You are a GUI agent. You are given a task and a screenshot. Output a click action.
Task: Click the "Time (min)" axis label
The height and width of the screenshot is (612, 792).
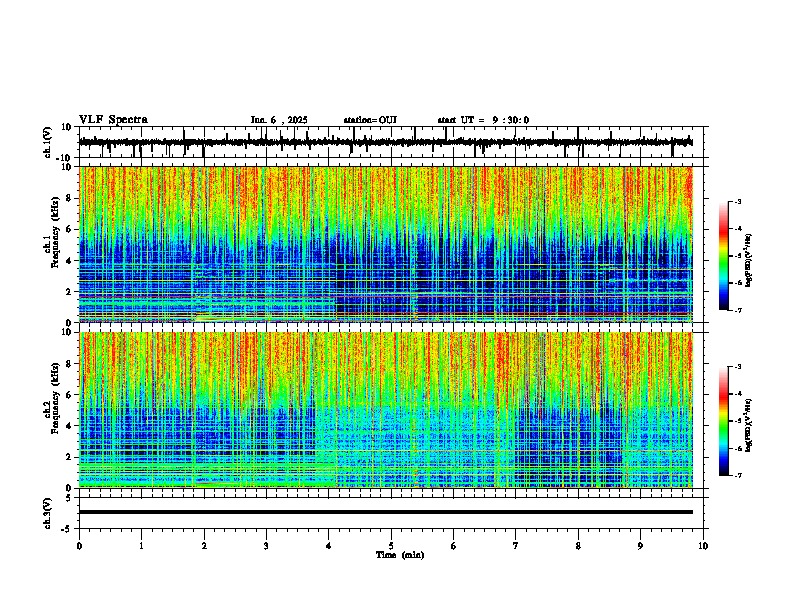pyautogui.click(x=400, y=555)
